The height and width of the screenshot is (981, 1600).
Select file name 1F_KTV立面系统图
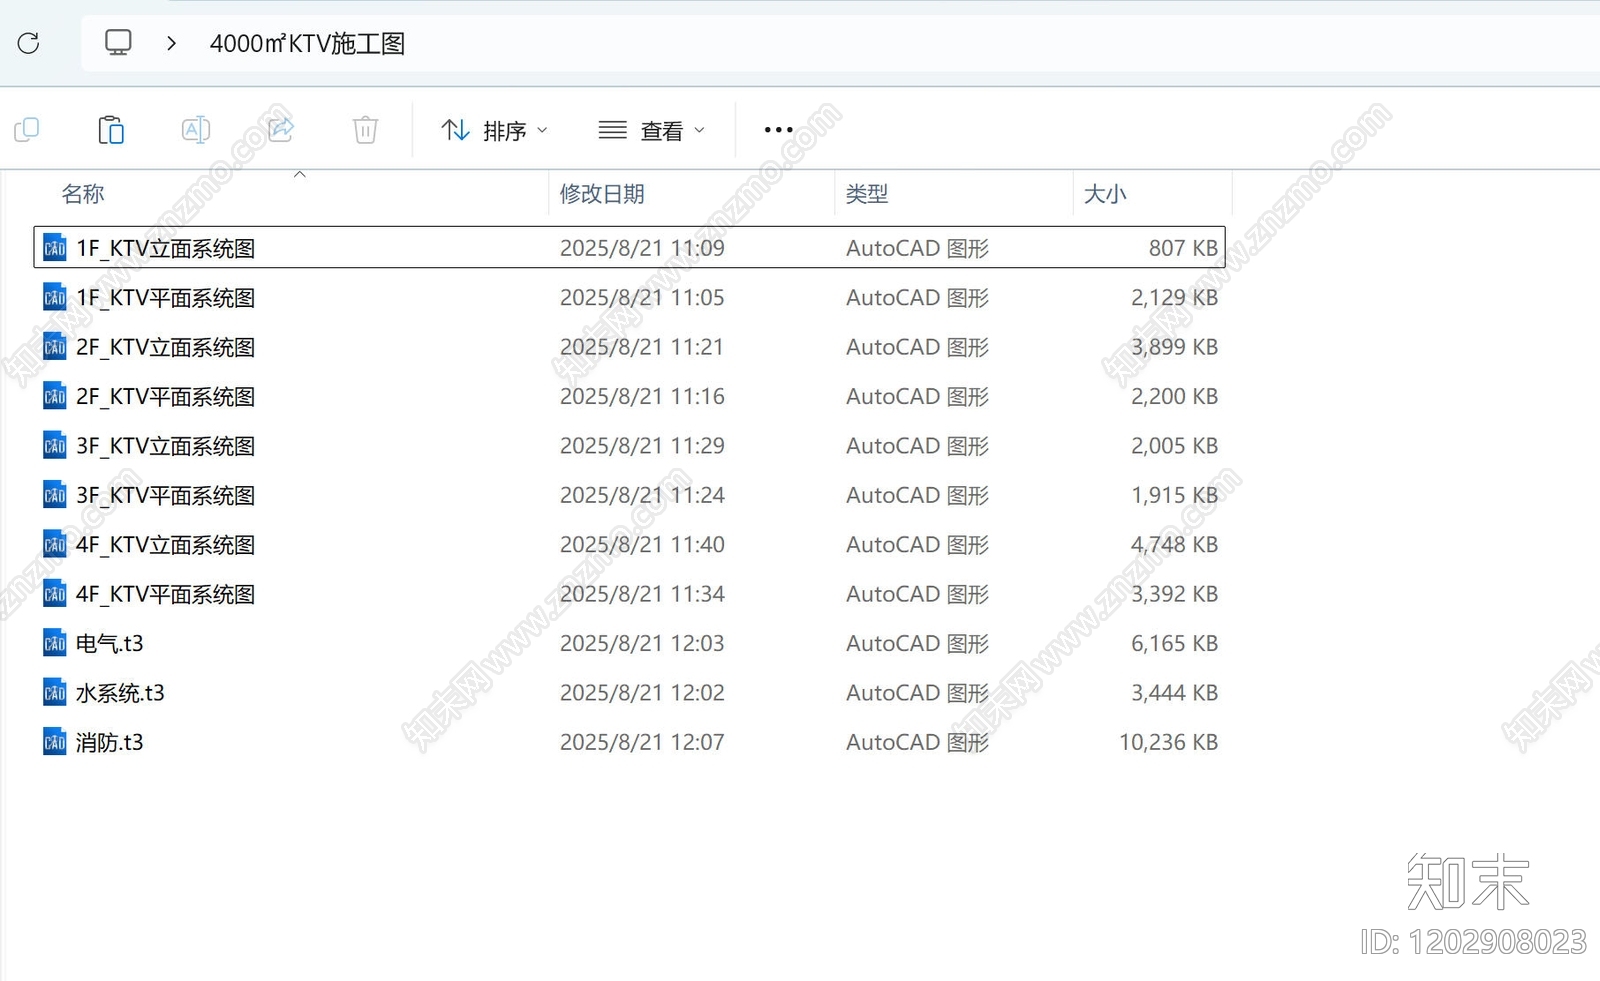point(166,248)
